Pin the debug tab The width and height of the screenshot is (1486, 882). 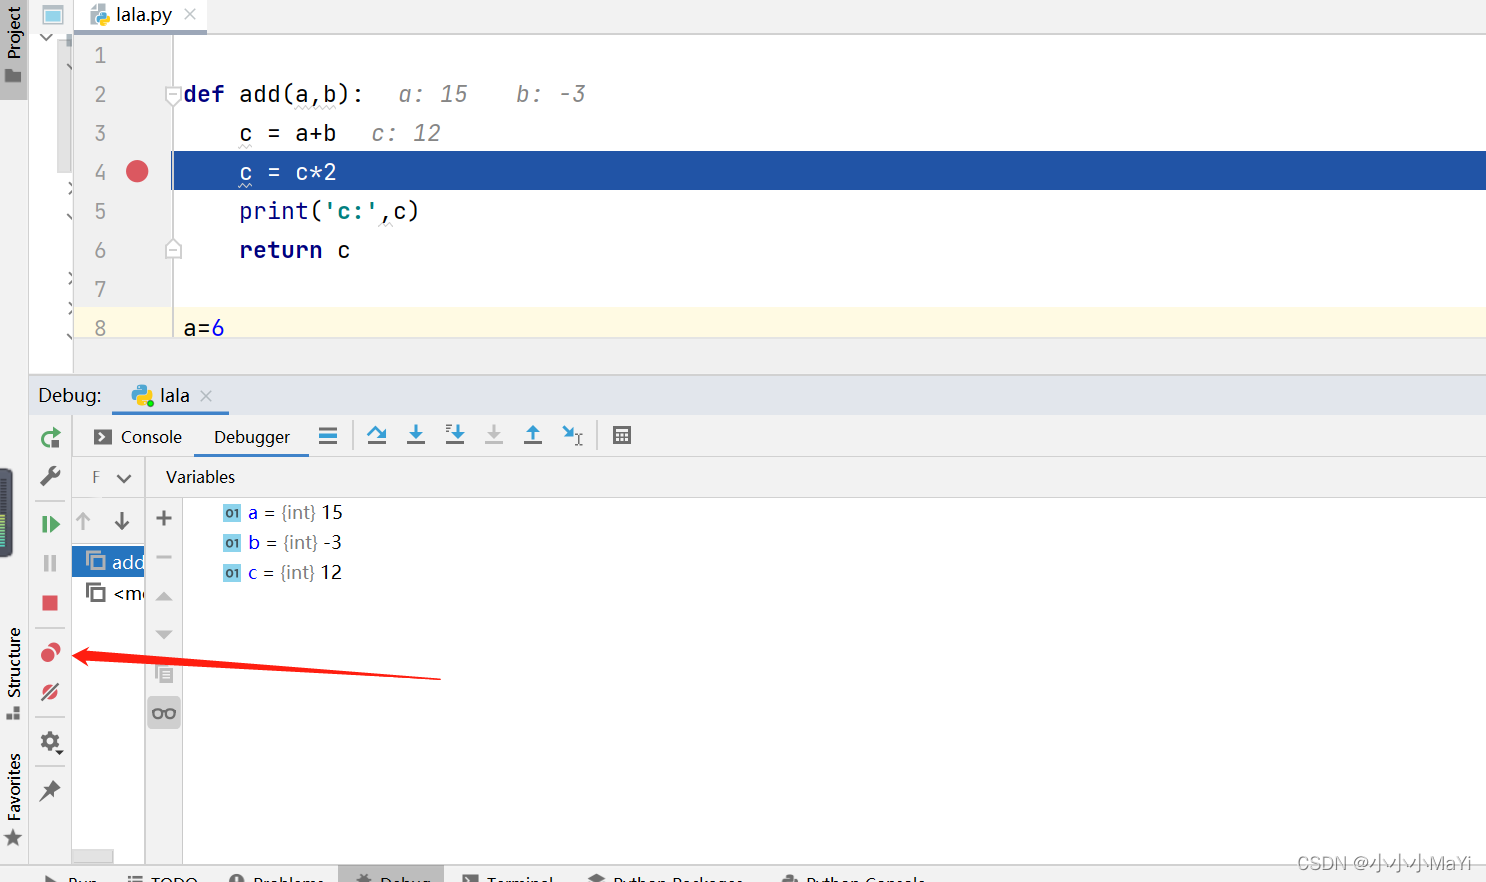[50, 790]
